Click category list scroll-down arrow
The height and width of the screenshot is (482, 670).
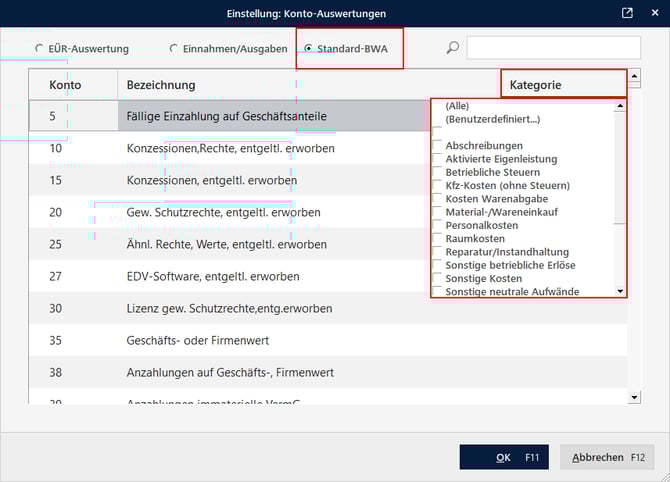pos(620,291)
